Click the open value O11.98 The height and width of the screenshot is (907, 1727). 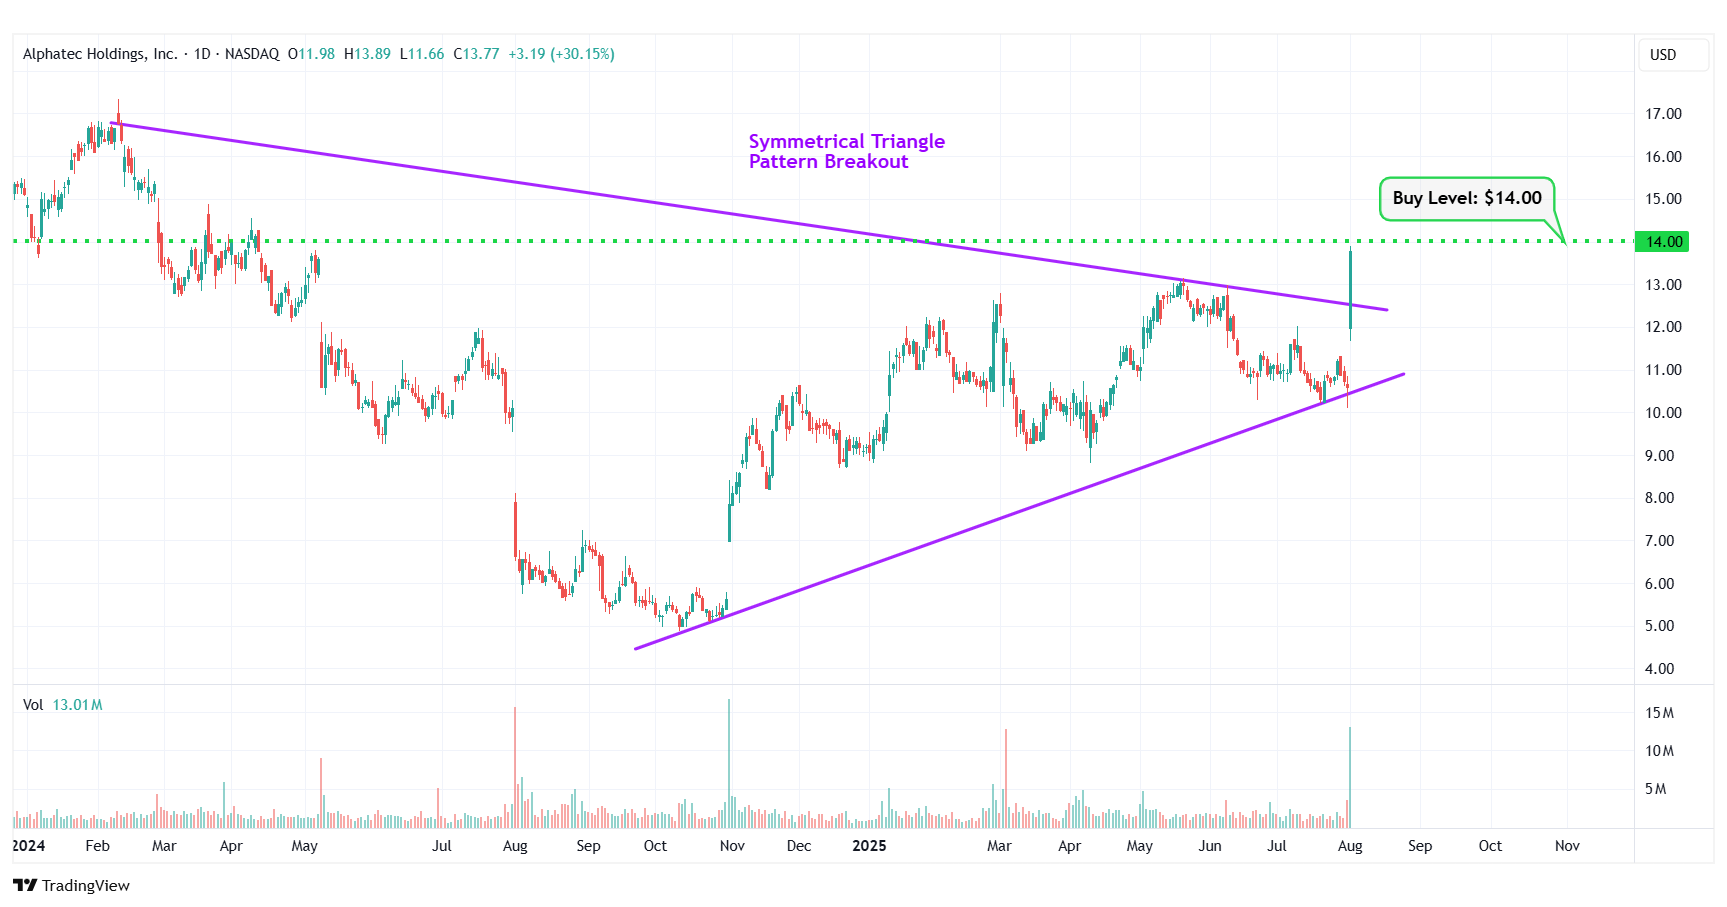(x=311, y=54)
